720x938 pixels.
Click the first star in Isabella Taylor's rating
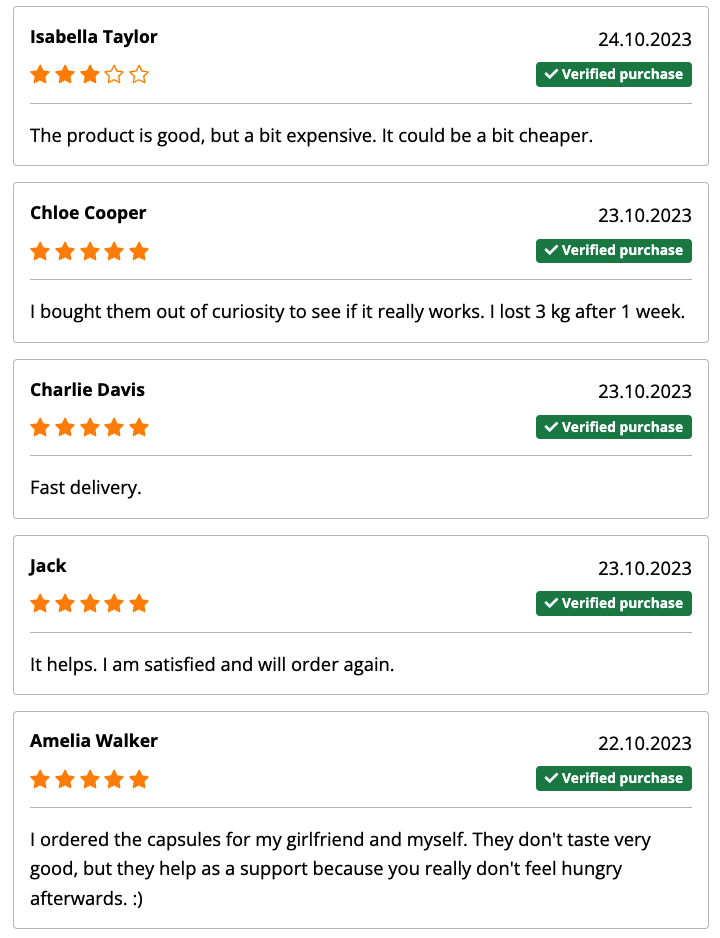point(40,75)
